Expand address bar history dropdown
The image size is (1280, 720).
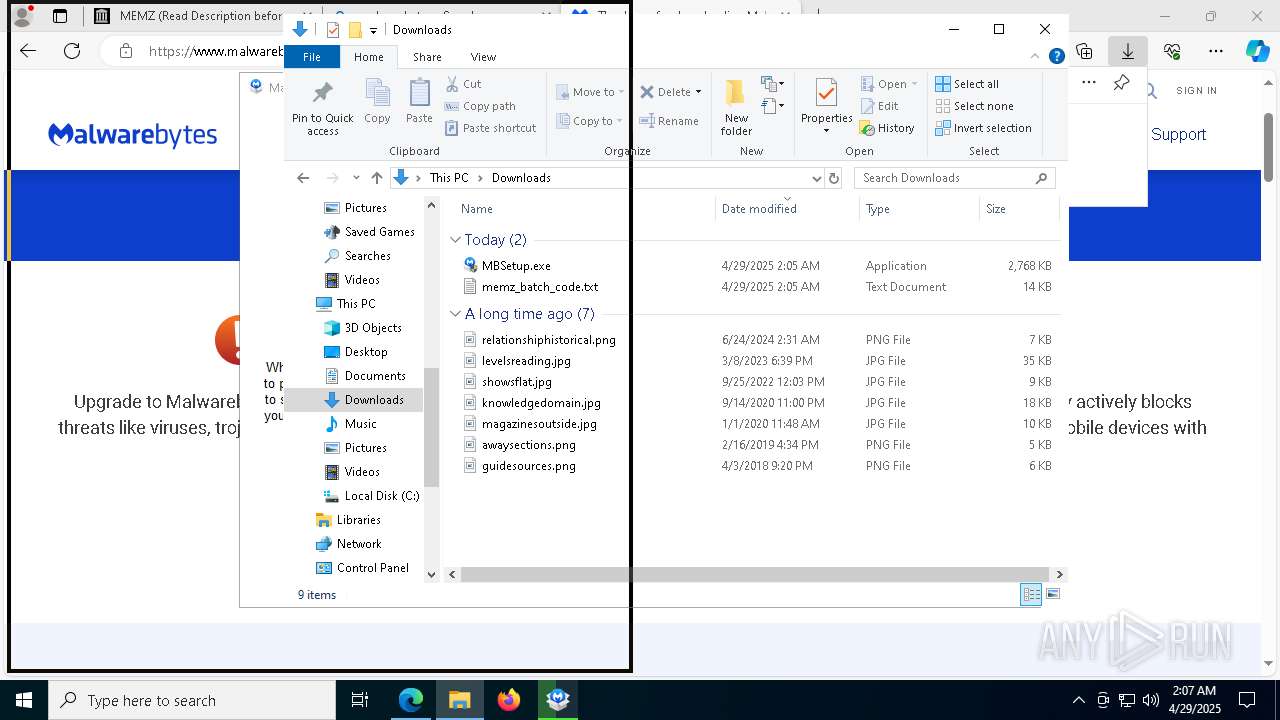pyautogui.click(x=816, y=178)
